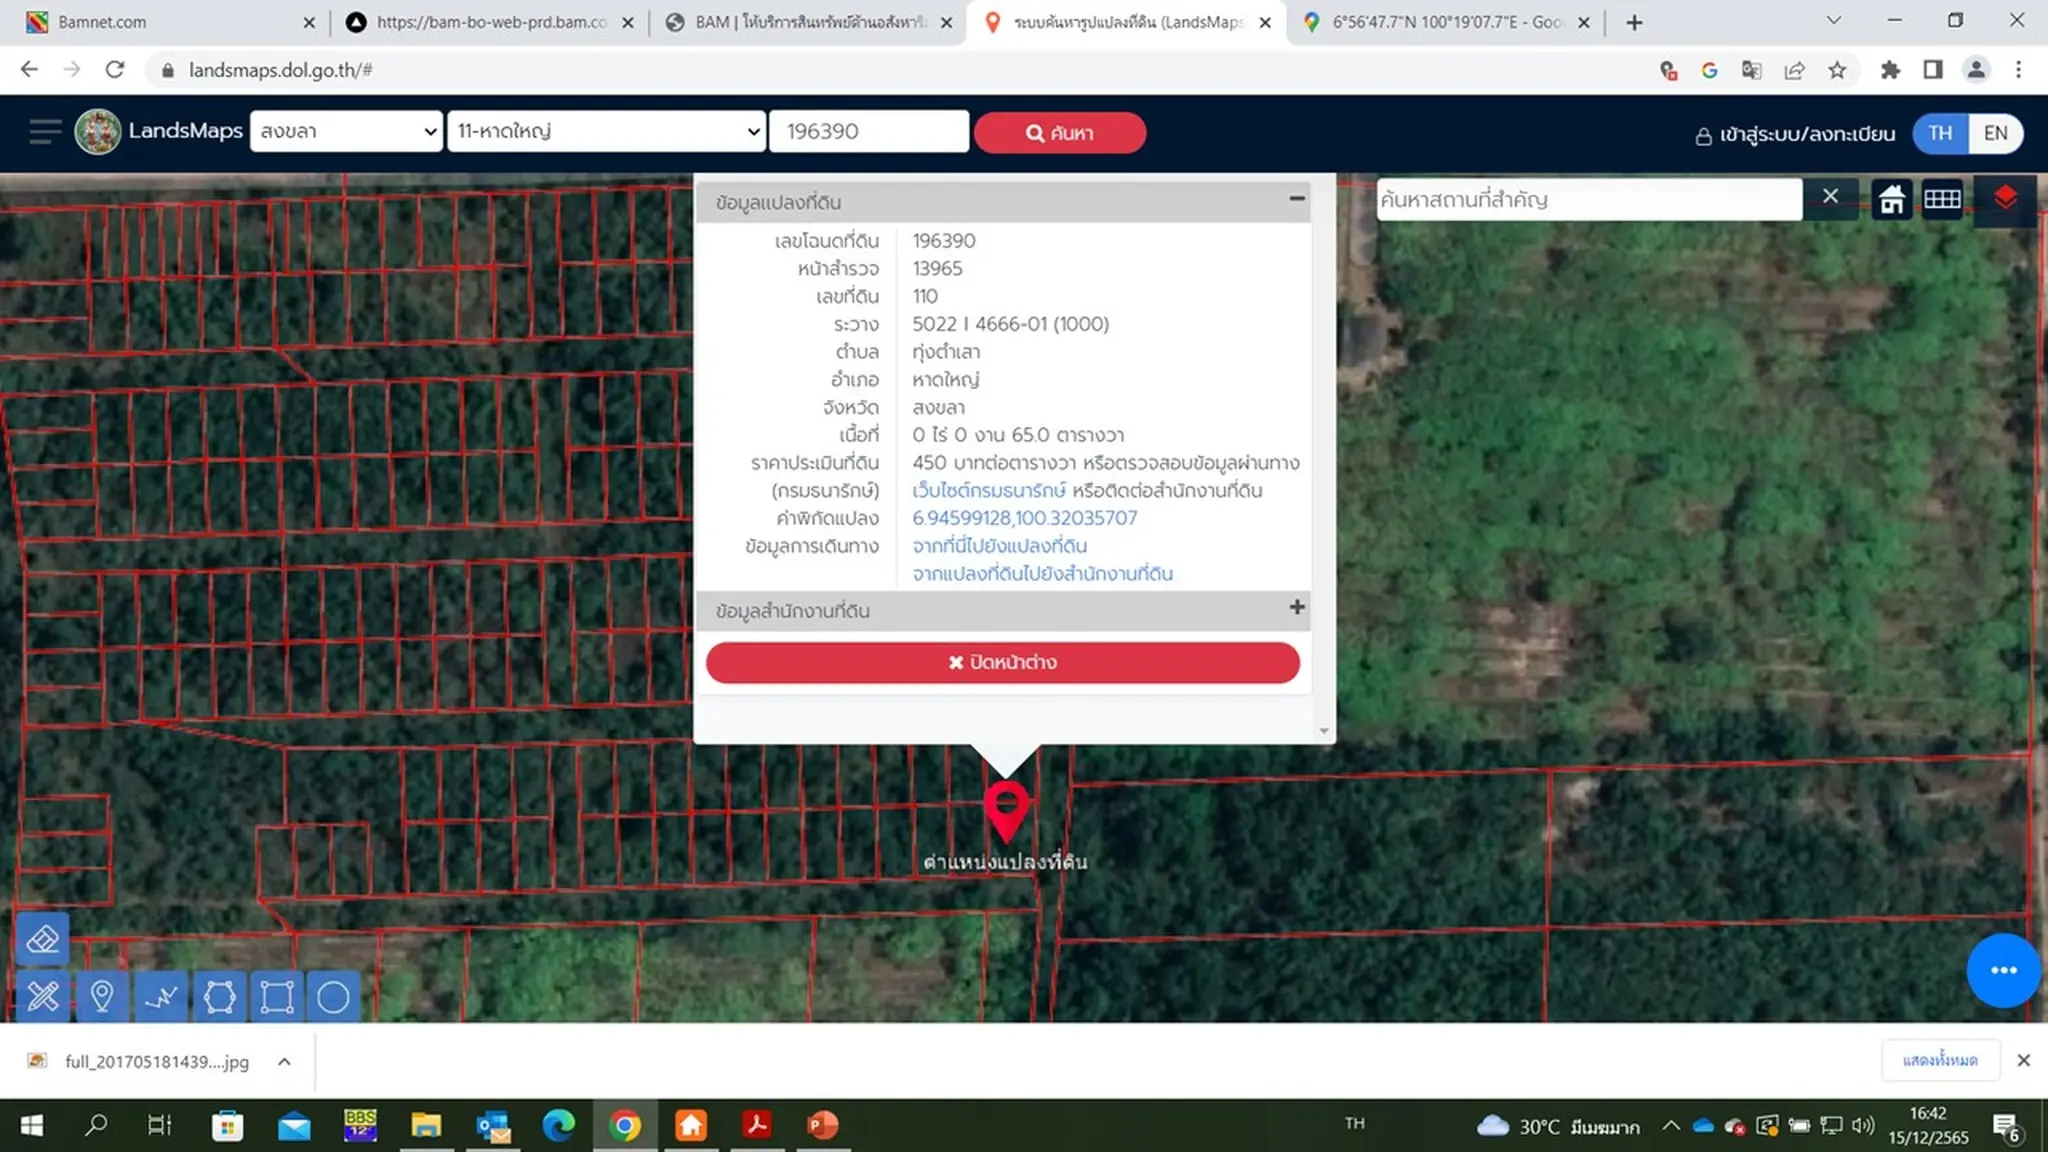Open Windows Start menu
2048x1152 pixels.
point(32,1126)
